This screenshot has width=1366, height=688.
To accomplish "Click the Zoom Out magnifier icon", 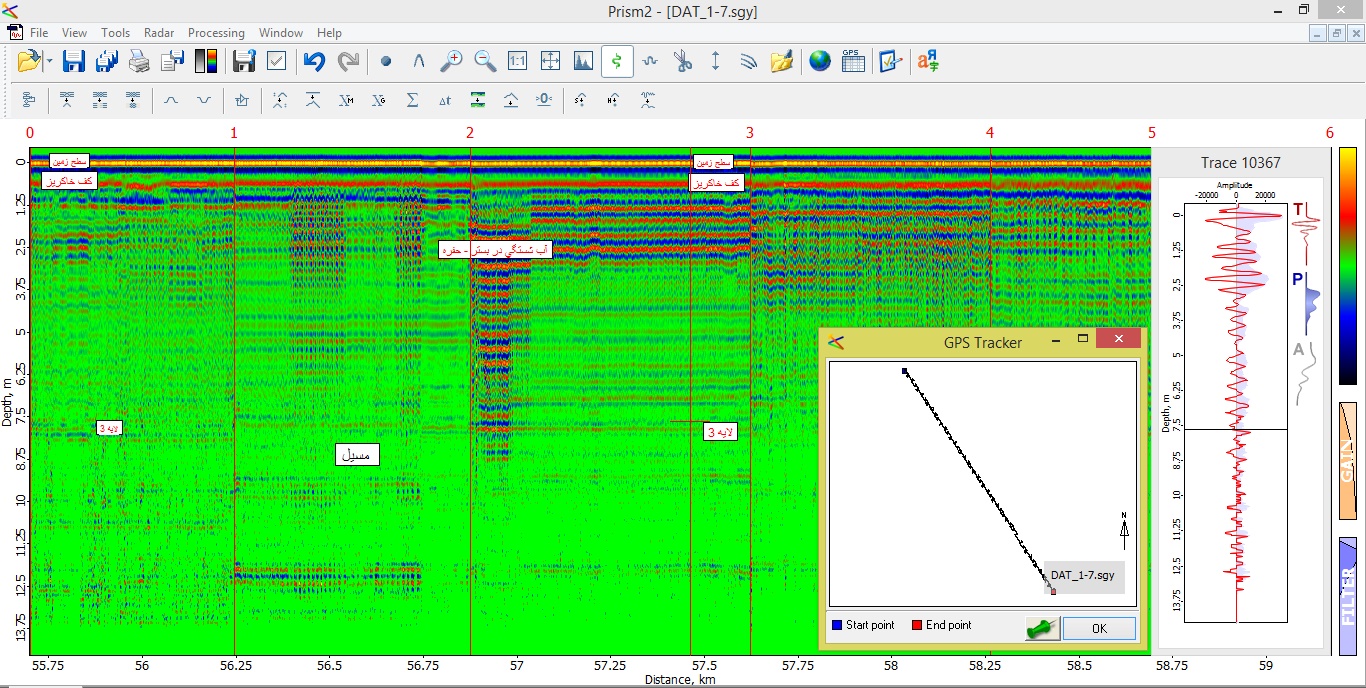I will [485, 61].
